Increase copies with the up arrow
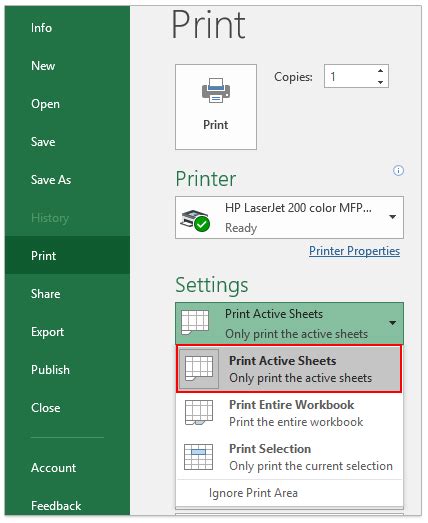428x523 pixels. coord(380,71)
